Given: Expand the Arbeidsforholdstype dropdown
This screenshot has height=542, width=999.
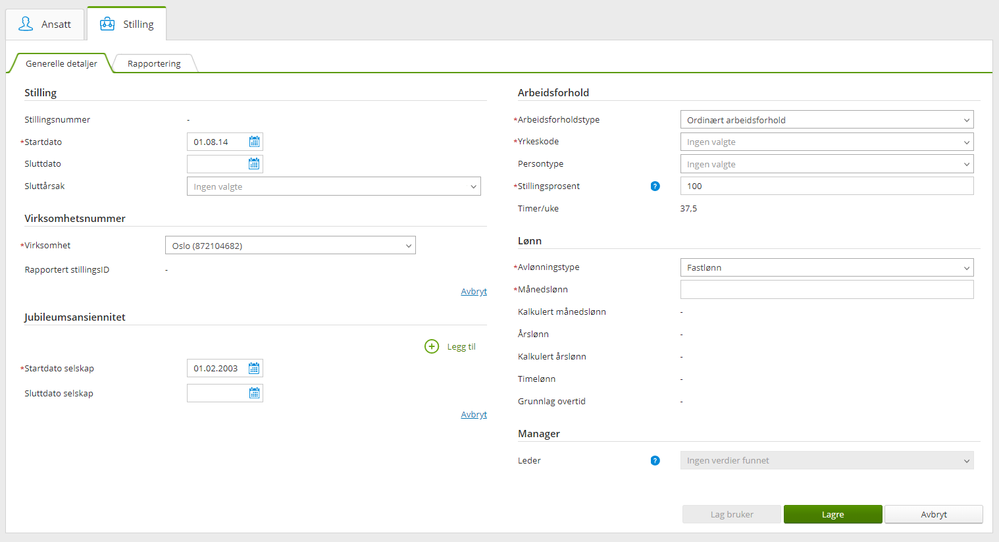Looking at the screenshot, I should 965,120.
